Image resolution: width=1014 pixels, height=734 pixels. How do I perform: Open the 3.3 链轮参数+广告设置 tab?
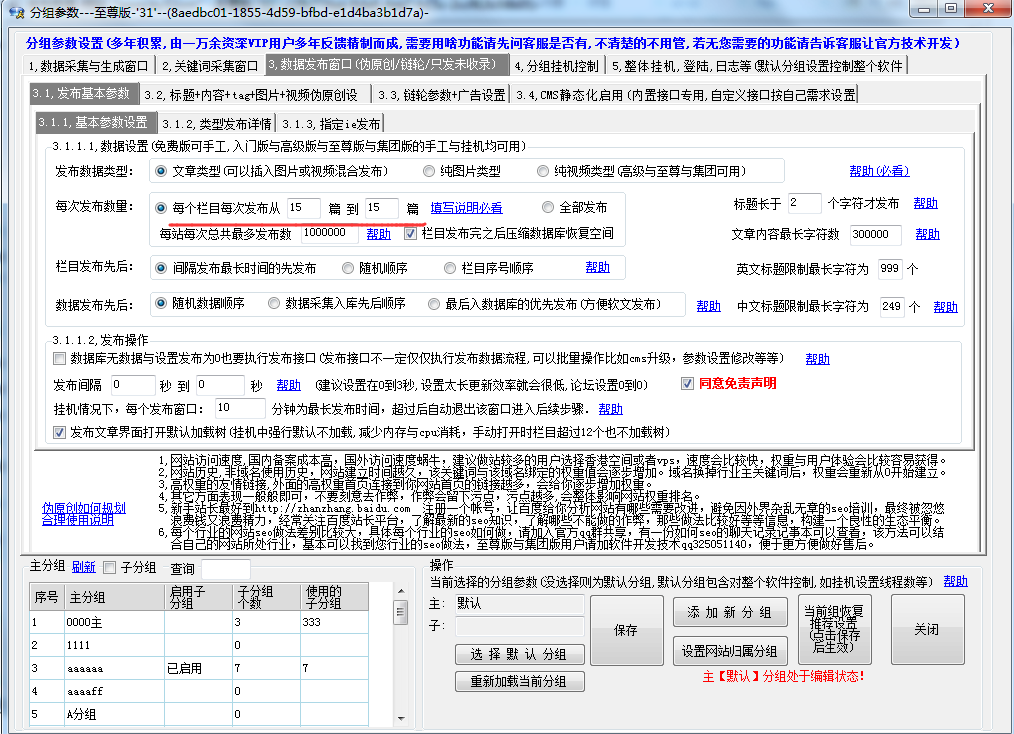pyautogui.click(x=442, y=95)
